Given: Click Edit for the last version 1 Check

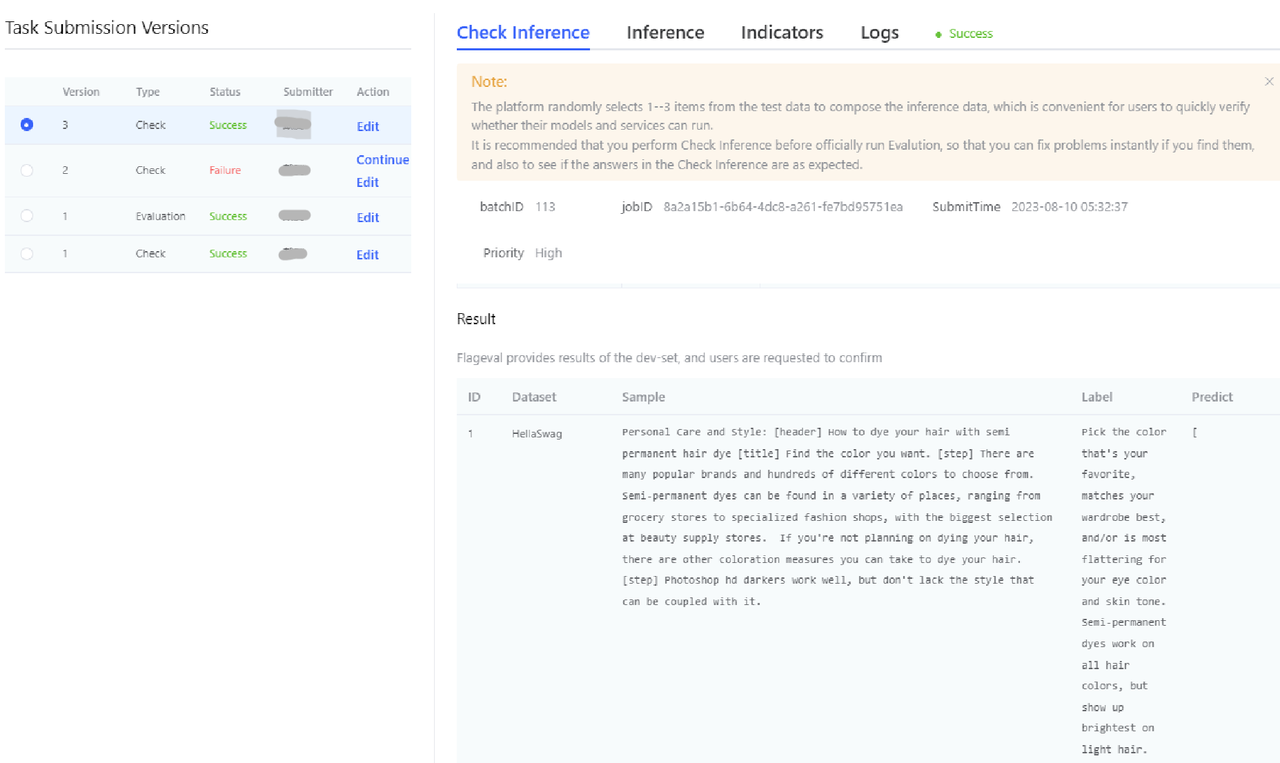Looking at the screenshot, I should point(368,255).
